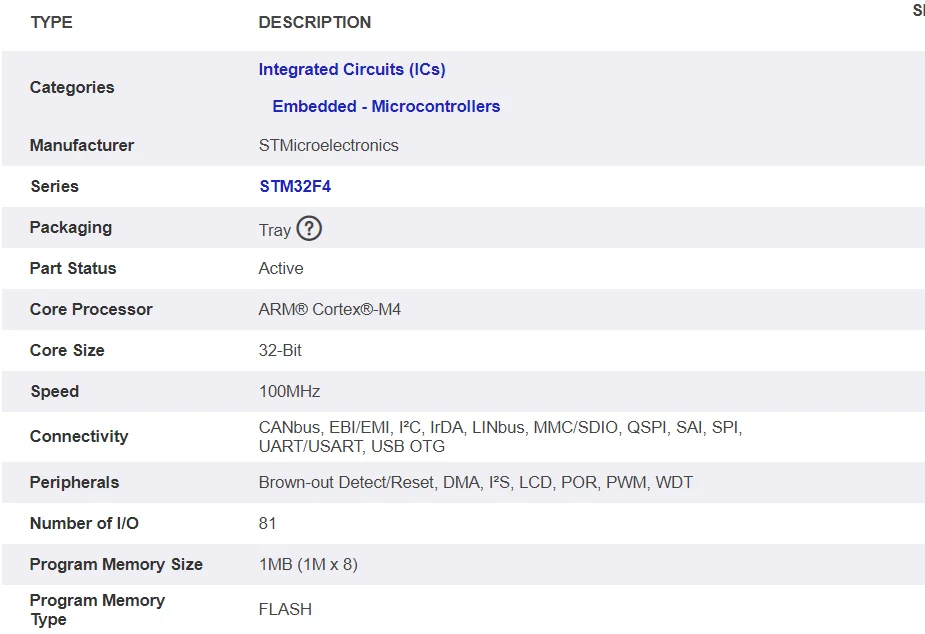Click the truncated header at top right

pos(918,11)
